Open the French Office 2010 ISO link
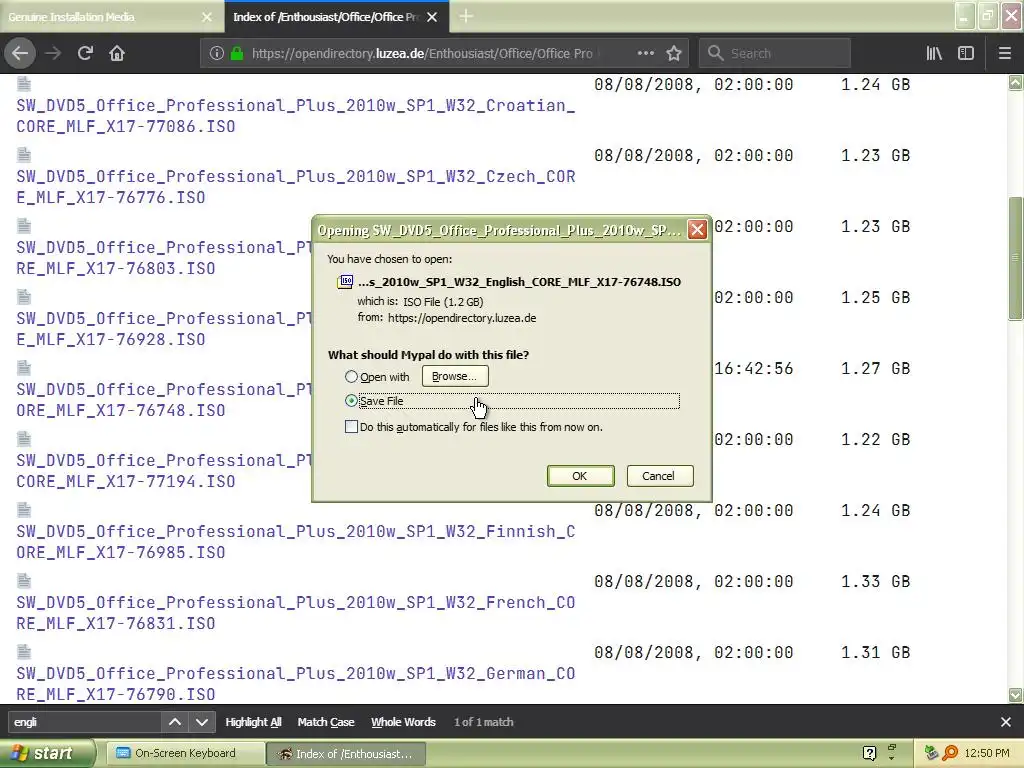Image resolution: width=1024 pixels, height=768 pixels. [x=296, y=613]
